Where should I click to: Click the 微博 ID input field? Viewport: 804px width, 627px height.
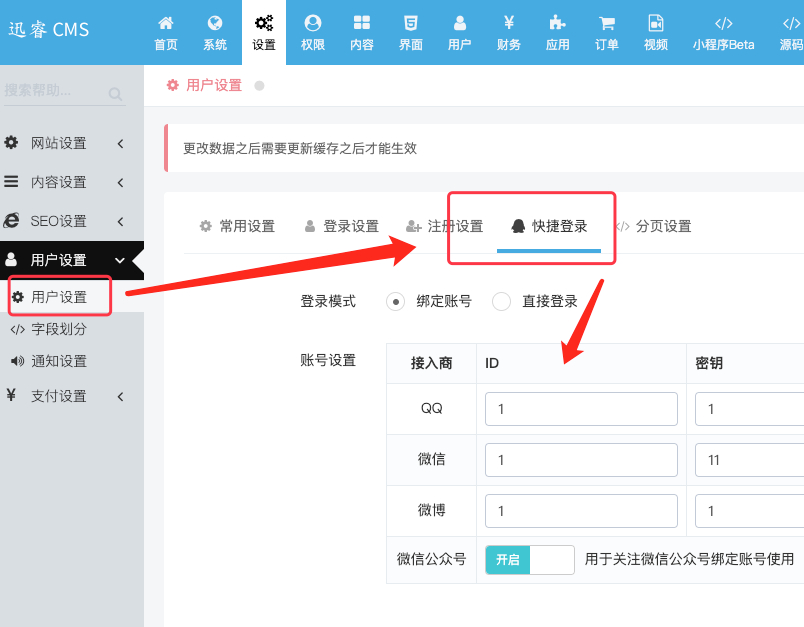[581, 511]
